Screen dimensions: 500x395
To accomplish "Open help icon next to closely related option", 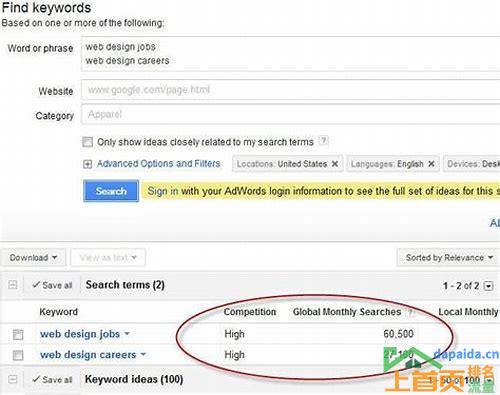I will click(x=323, y=141).
